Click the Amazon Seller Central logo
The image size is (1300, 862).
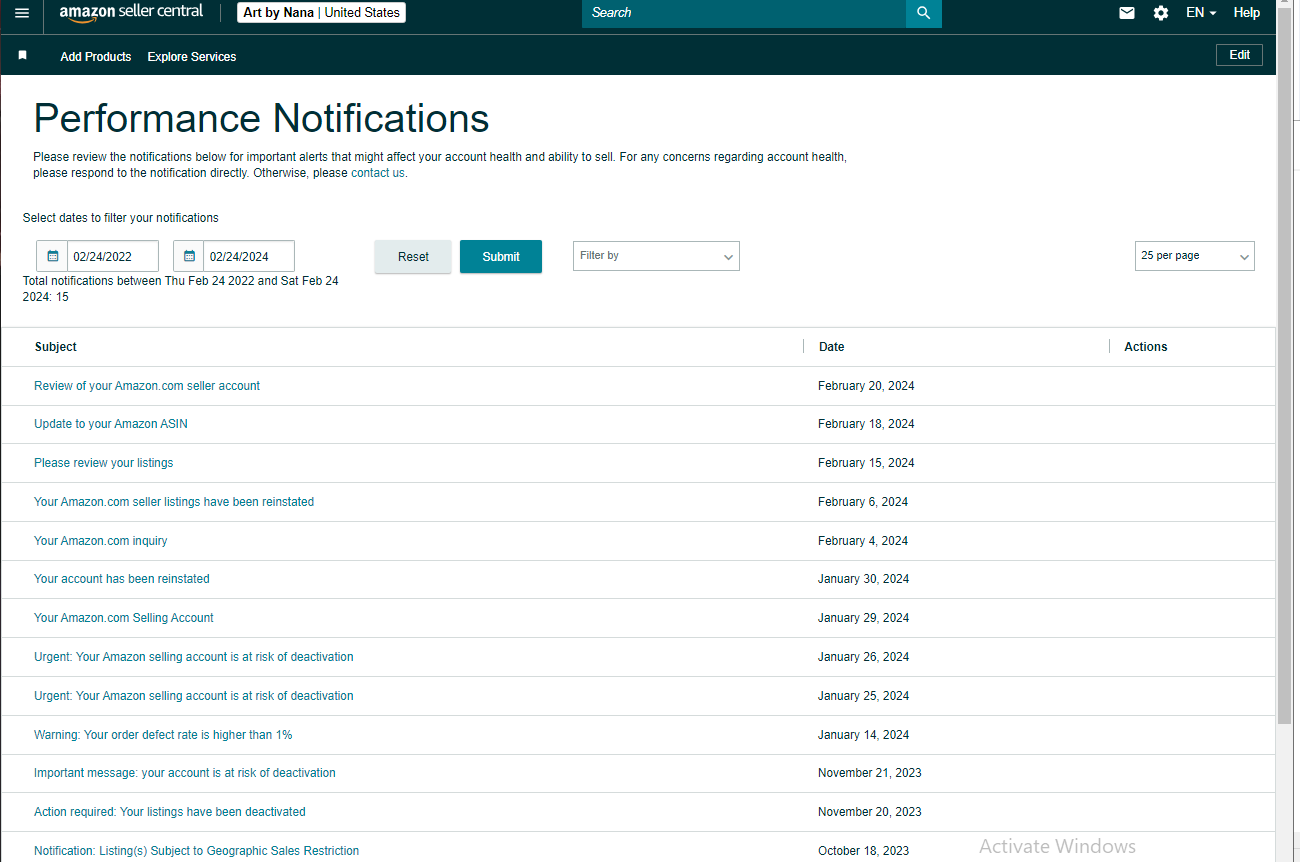131,13
